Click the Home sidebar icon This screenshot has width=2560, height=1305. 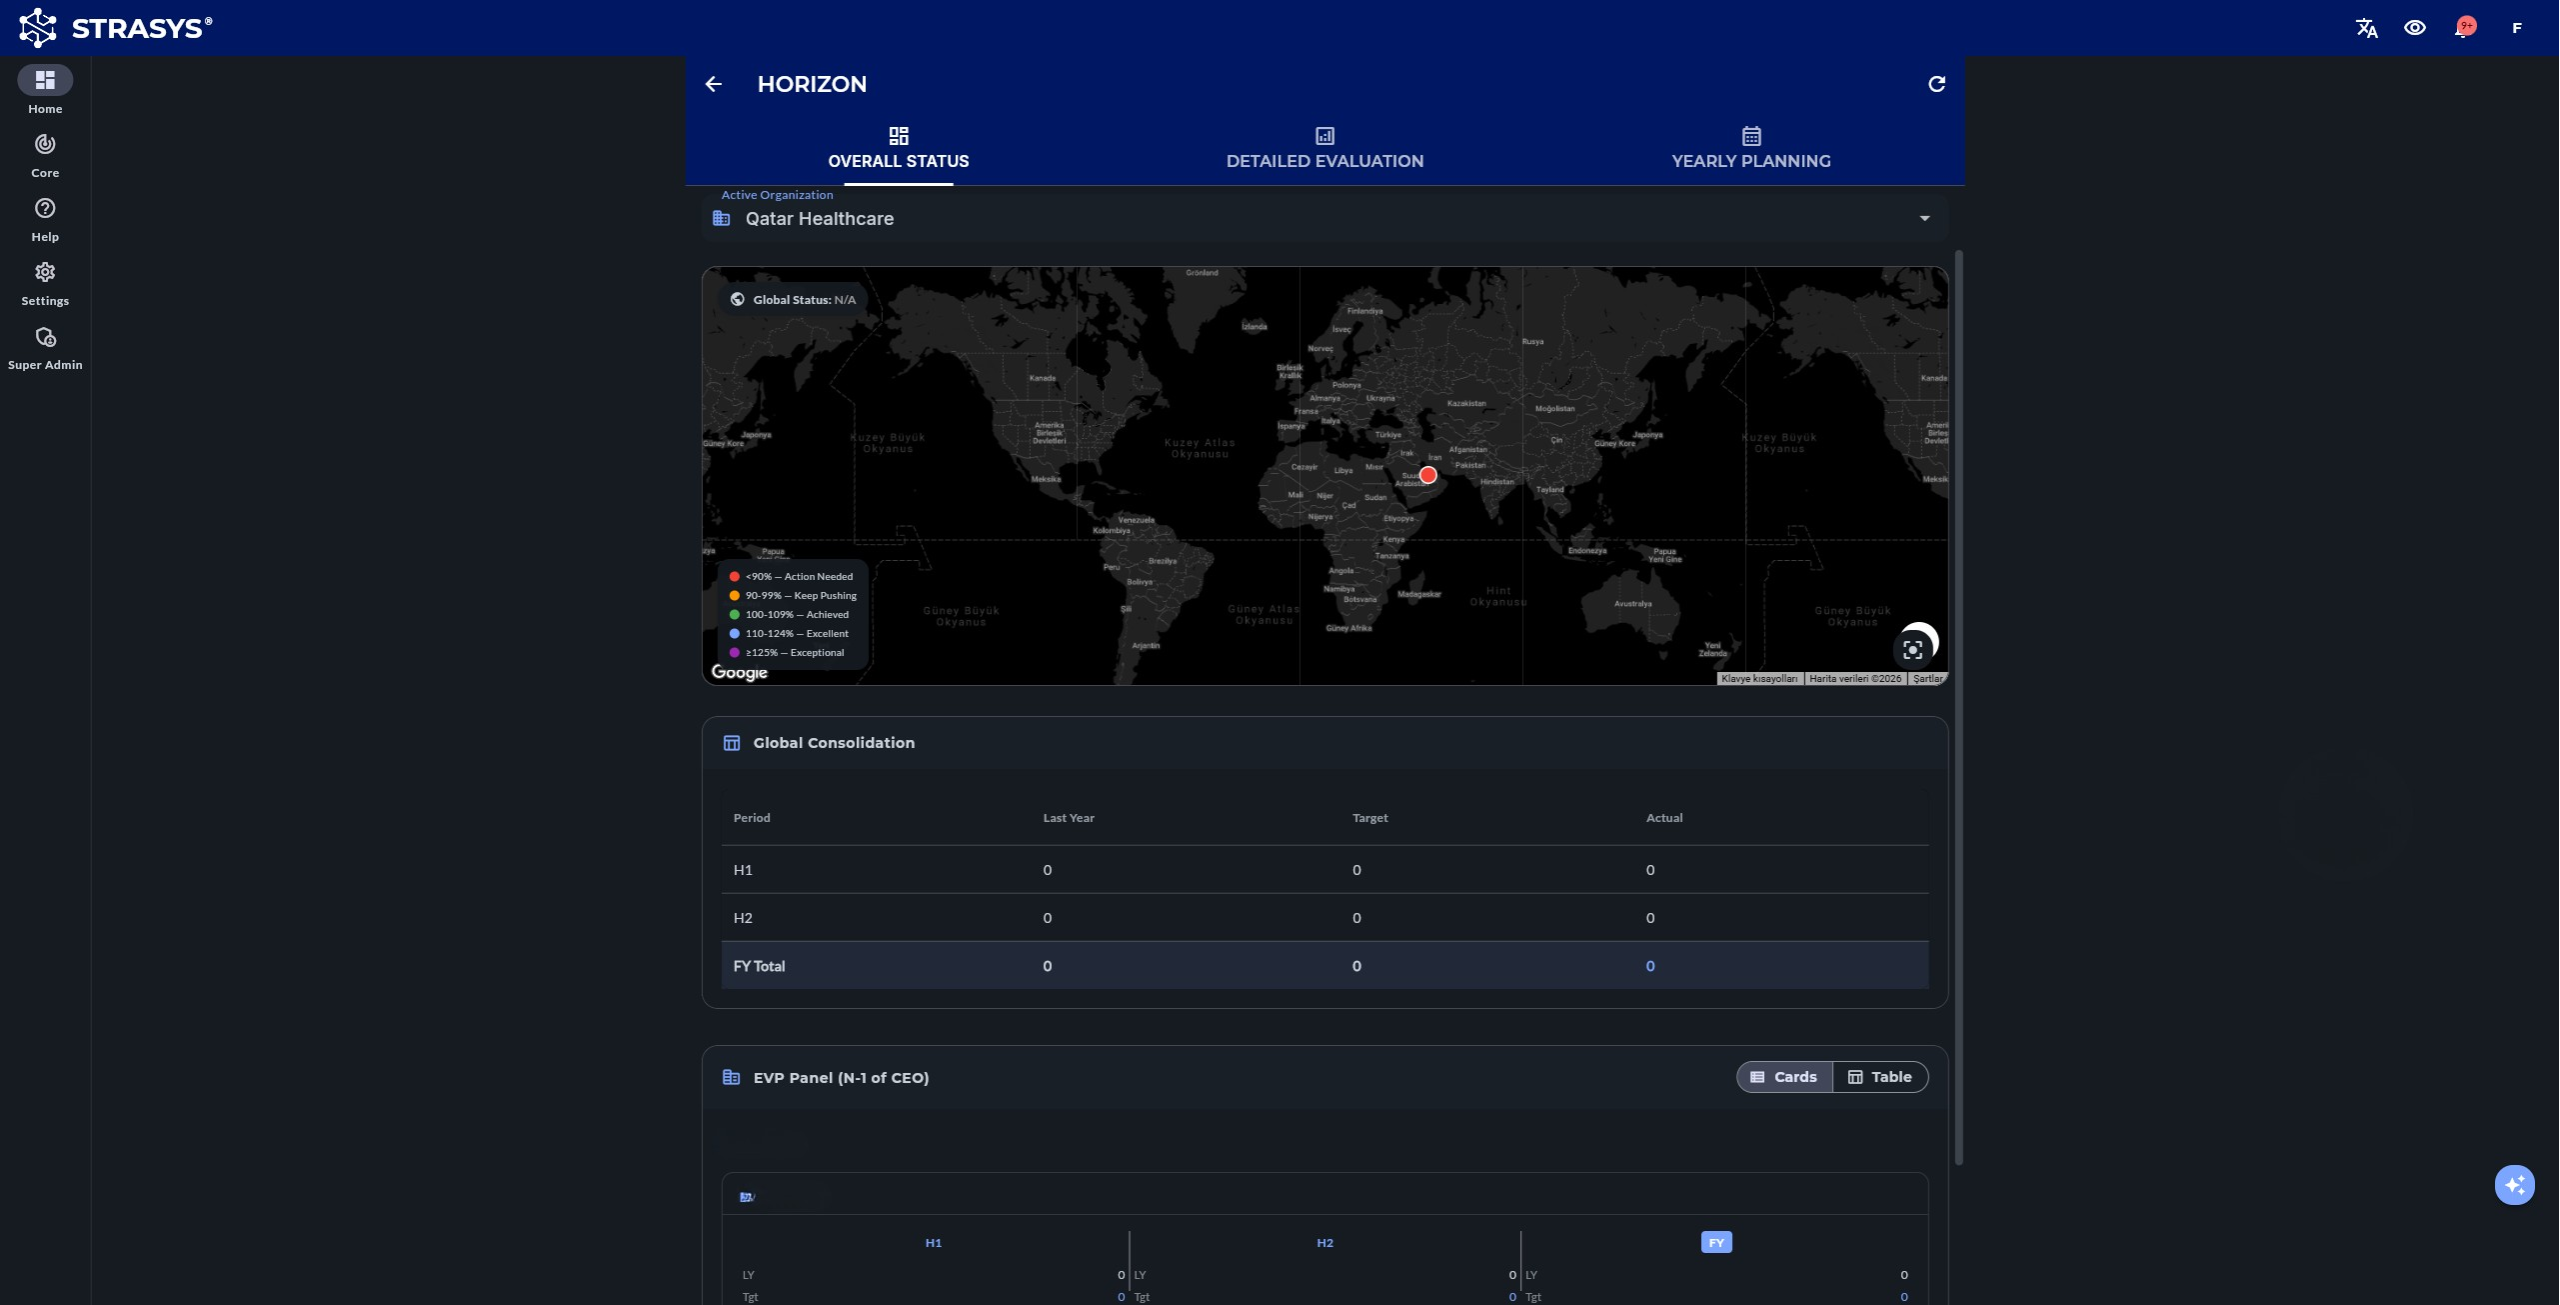(45, 81)
